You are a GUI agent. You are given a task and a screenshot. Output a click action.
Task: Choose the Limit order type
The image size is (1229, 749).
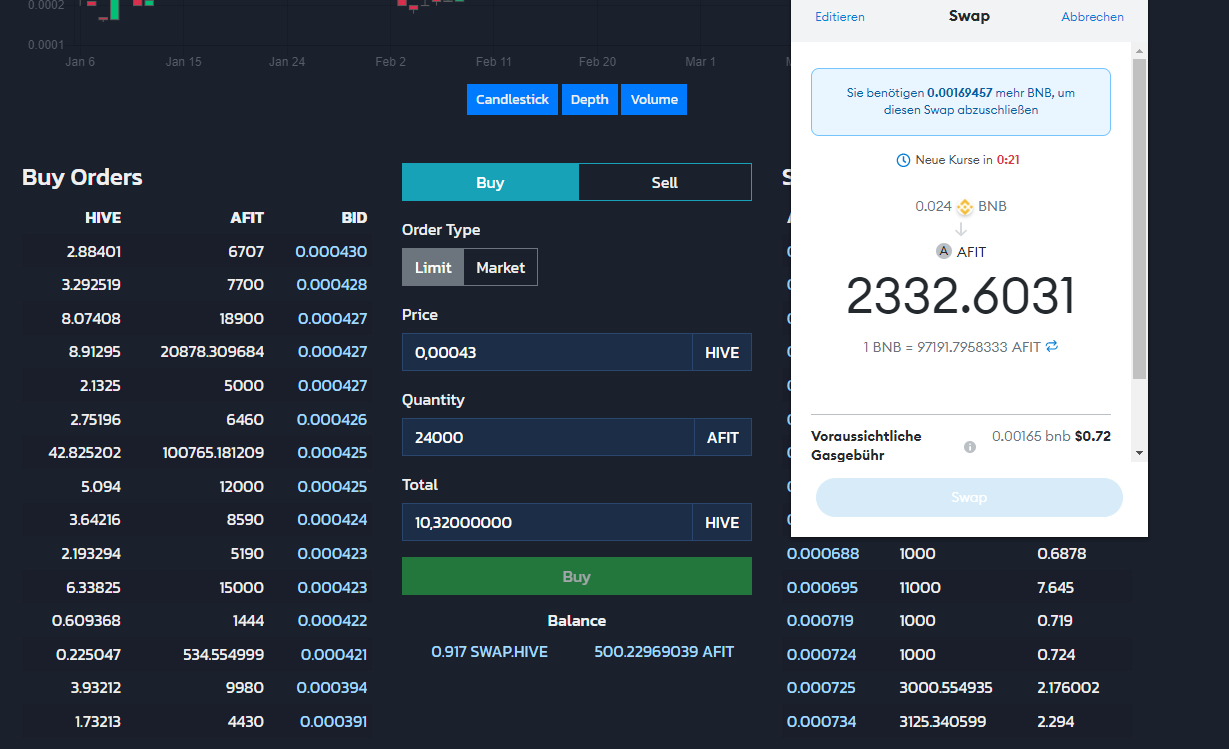pyautogui.click(x=433, y=267)
